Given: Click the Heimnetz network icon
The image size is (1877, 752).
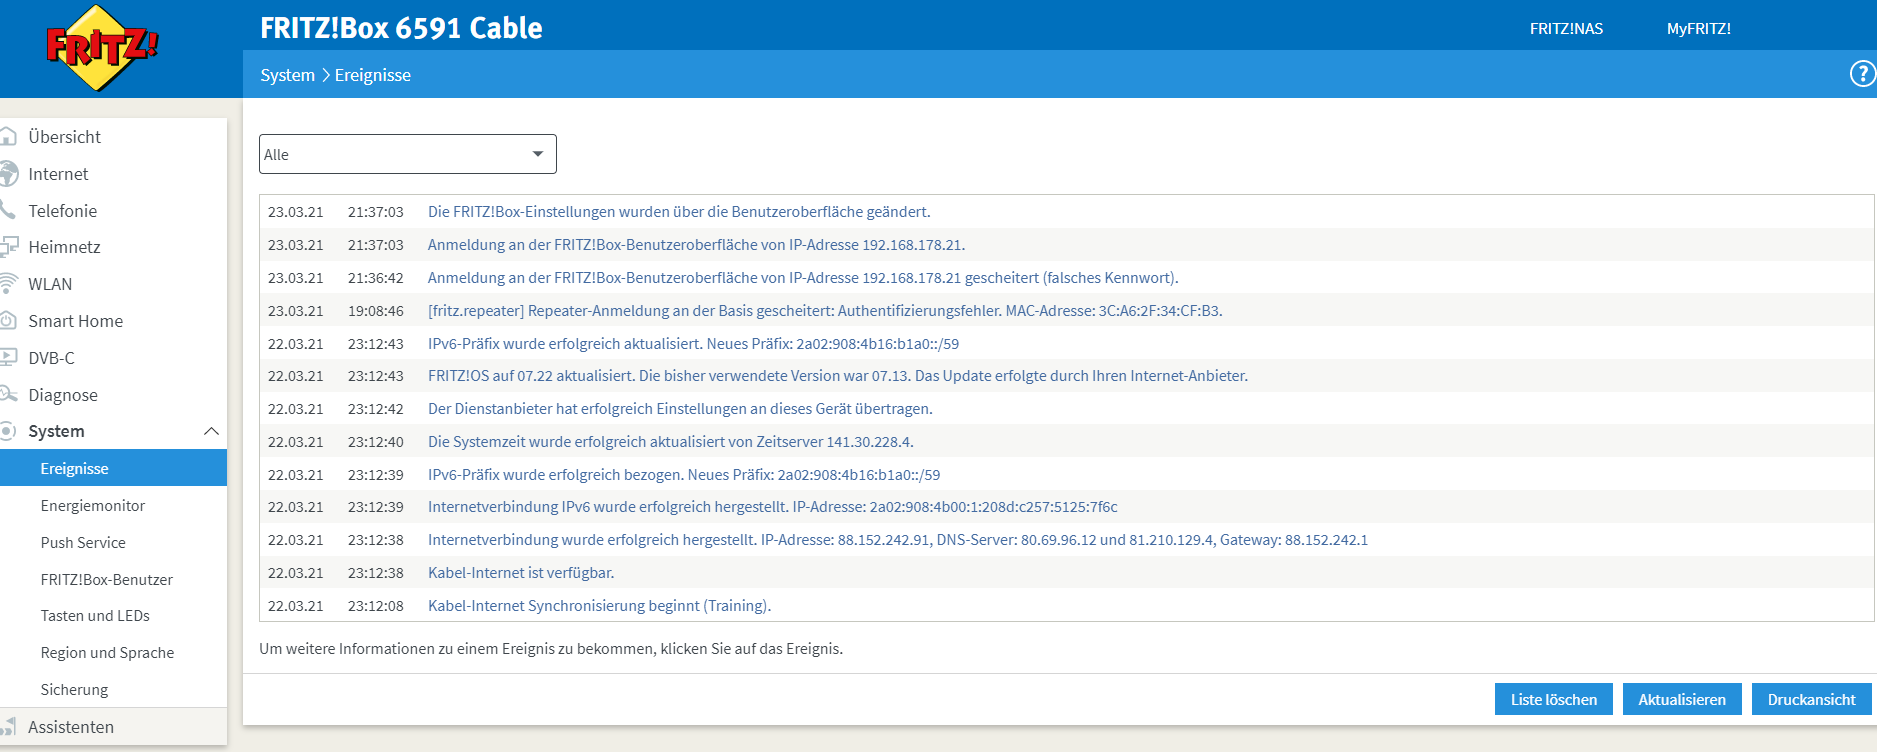Looking at the screenshot, I should point(9,247).
